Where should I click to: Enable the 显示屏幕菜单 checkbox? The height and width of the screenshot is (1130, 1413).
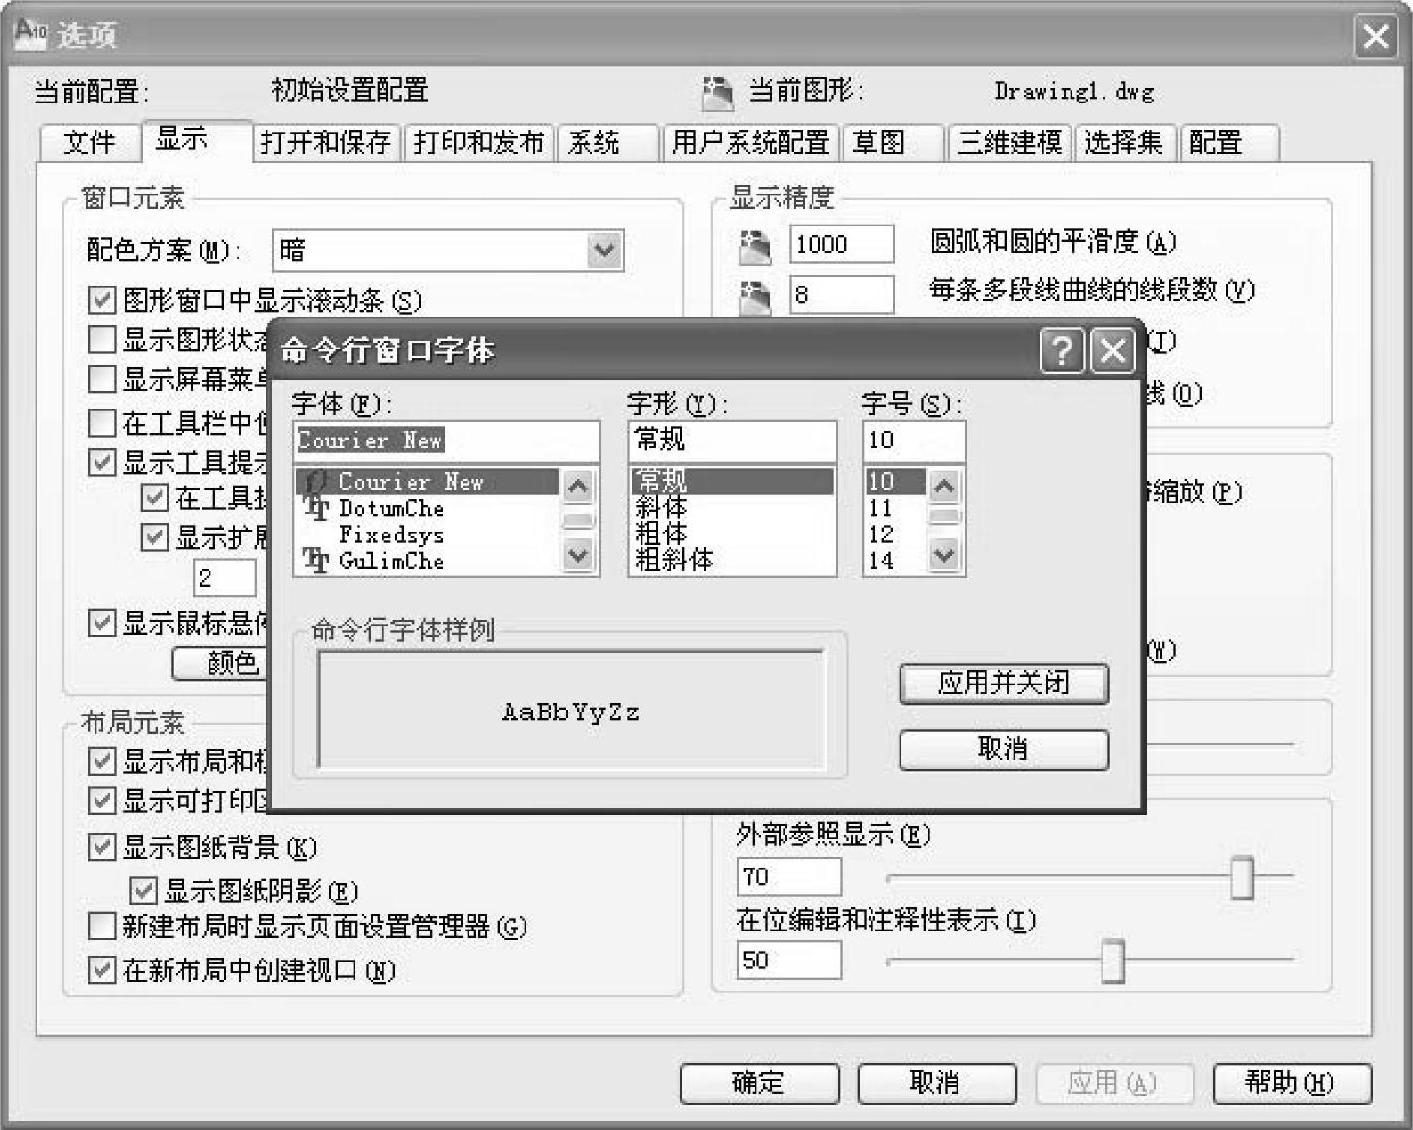pyautogui.click(x=102, y=379)
